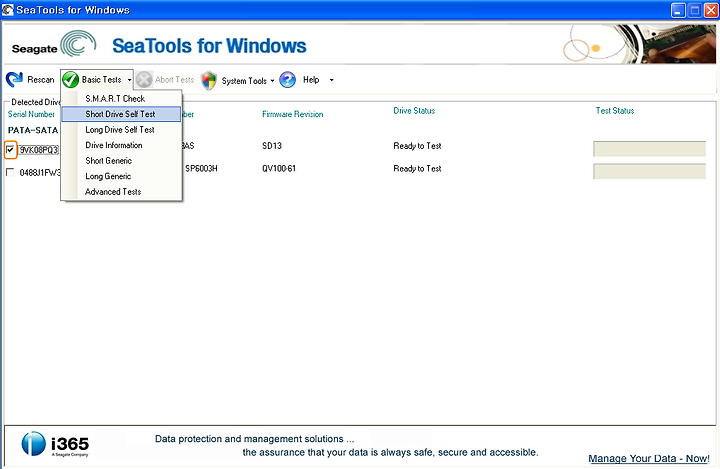Click the Seagate logo in header
Screen dimensions: 720x469
click(x=54, y=44)
